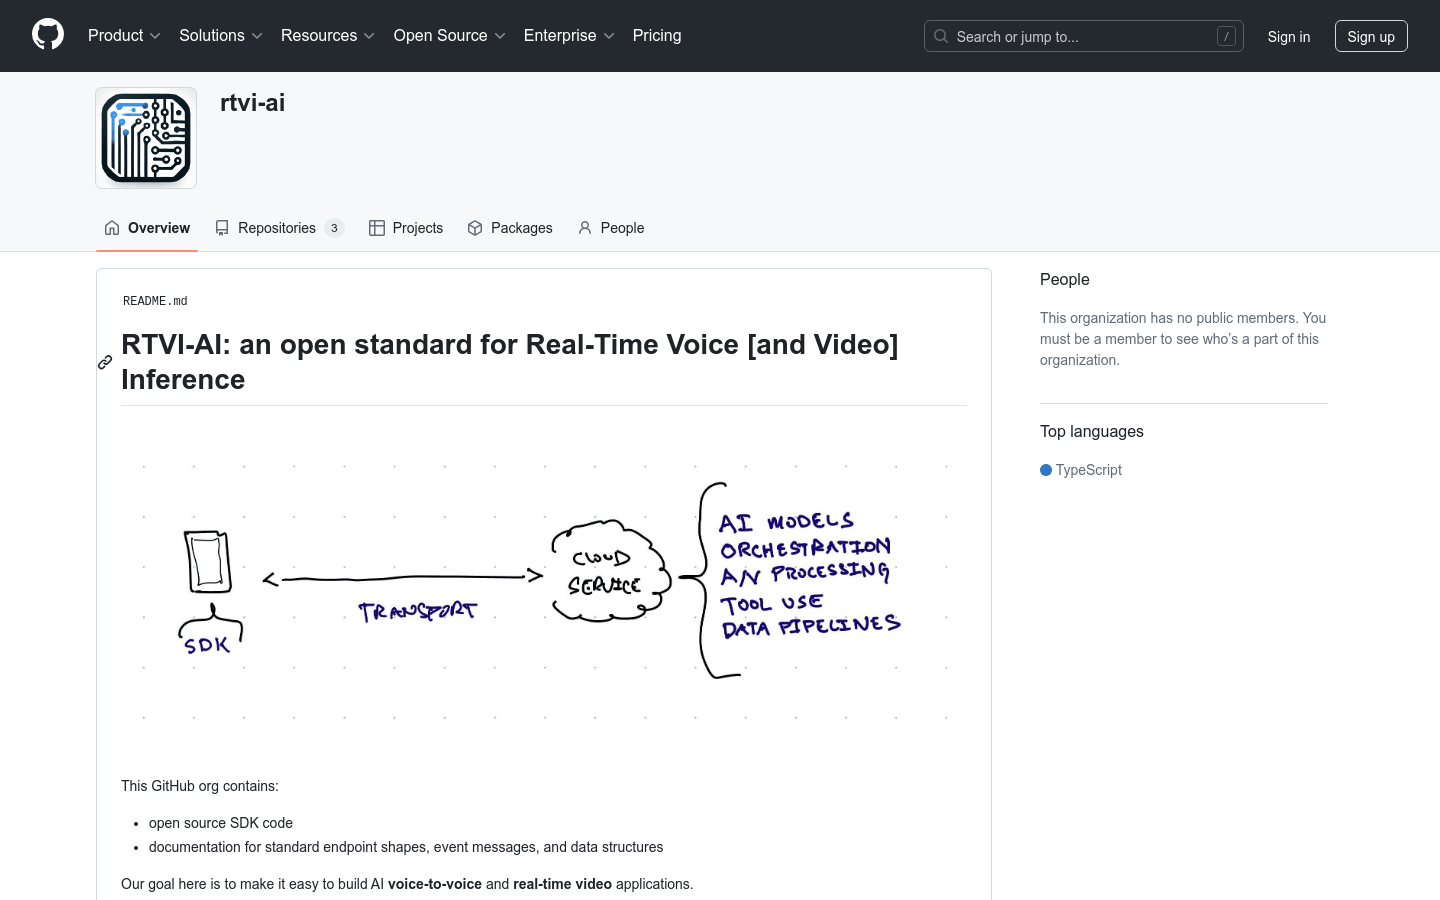
Task: Click the Projects table icon
Action: (377, 228)
